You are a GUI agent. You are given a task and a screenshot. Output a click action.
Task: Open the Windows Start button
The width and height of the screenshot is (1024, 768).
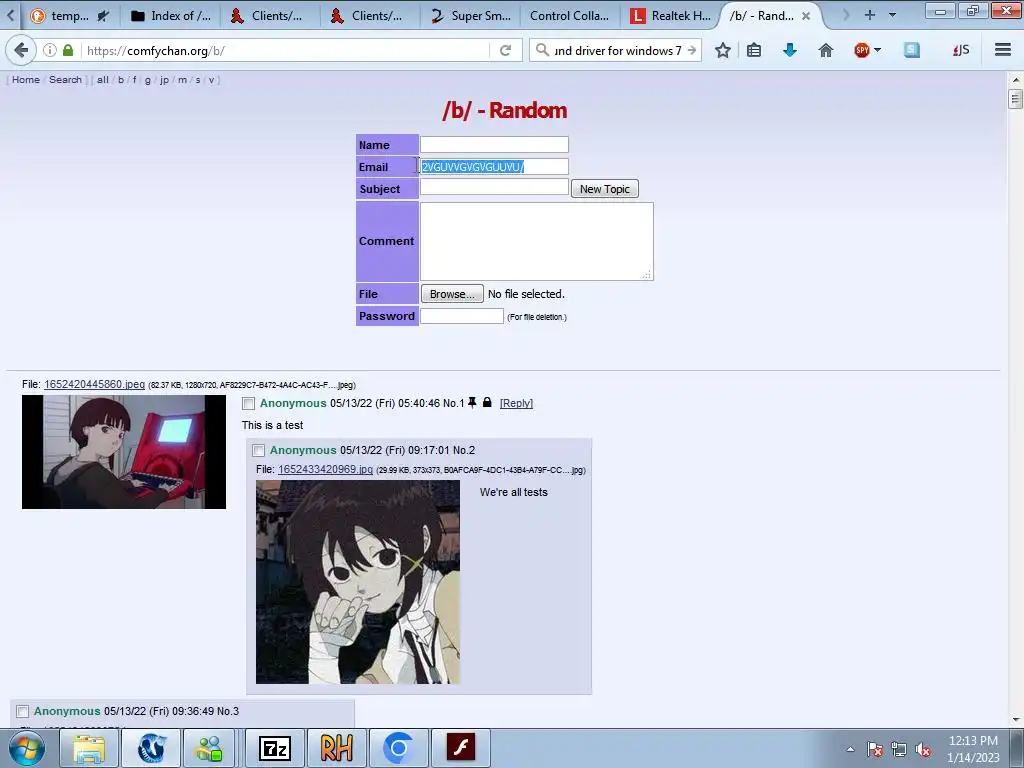(x=27, y=748)
